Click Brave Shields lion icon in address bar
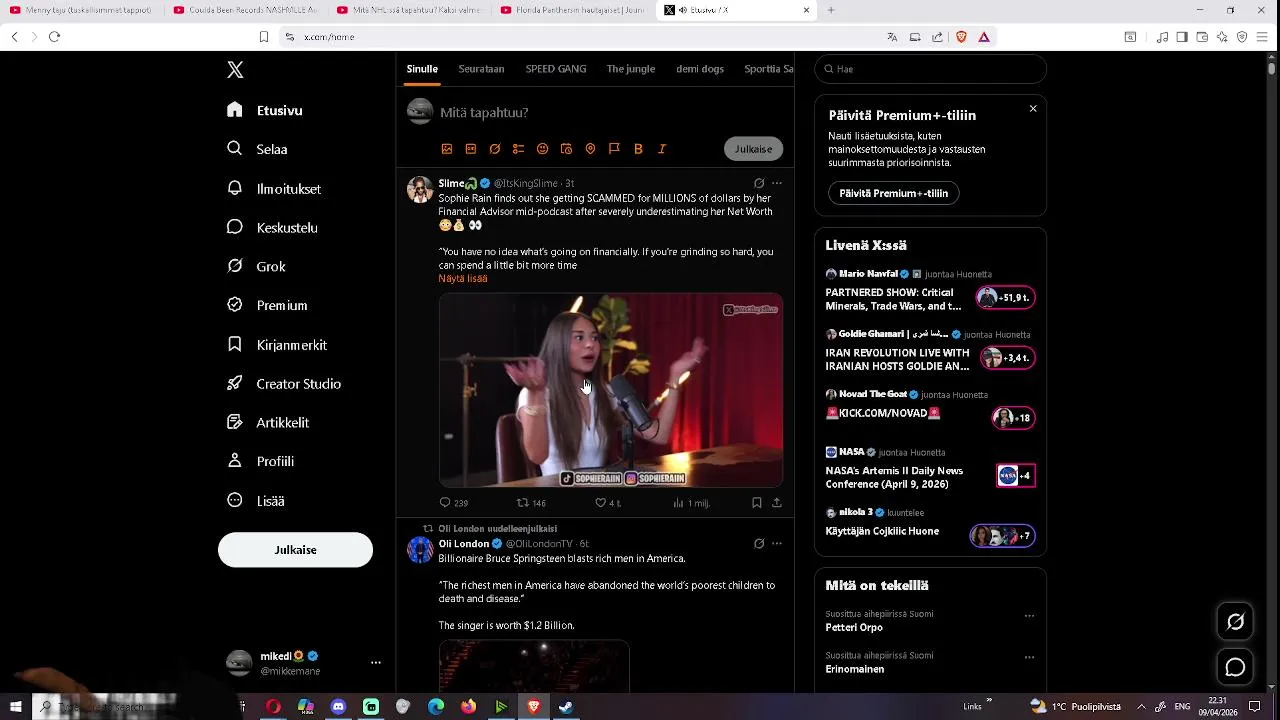Viewport: 1280px width, 720px height. click(962, 37)
